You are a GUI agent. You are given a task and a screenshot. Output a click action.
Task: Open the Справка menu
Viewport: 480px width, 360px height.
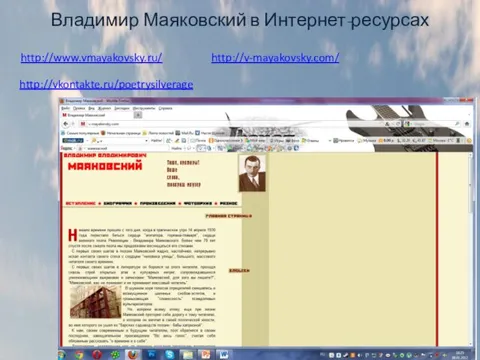(x=165, y=108)
